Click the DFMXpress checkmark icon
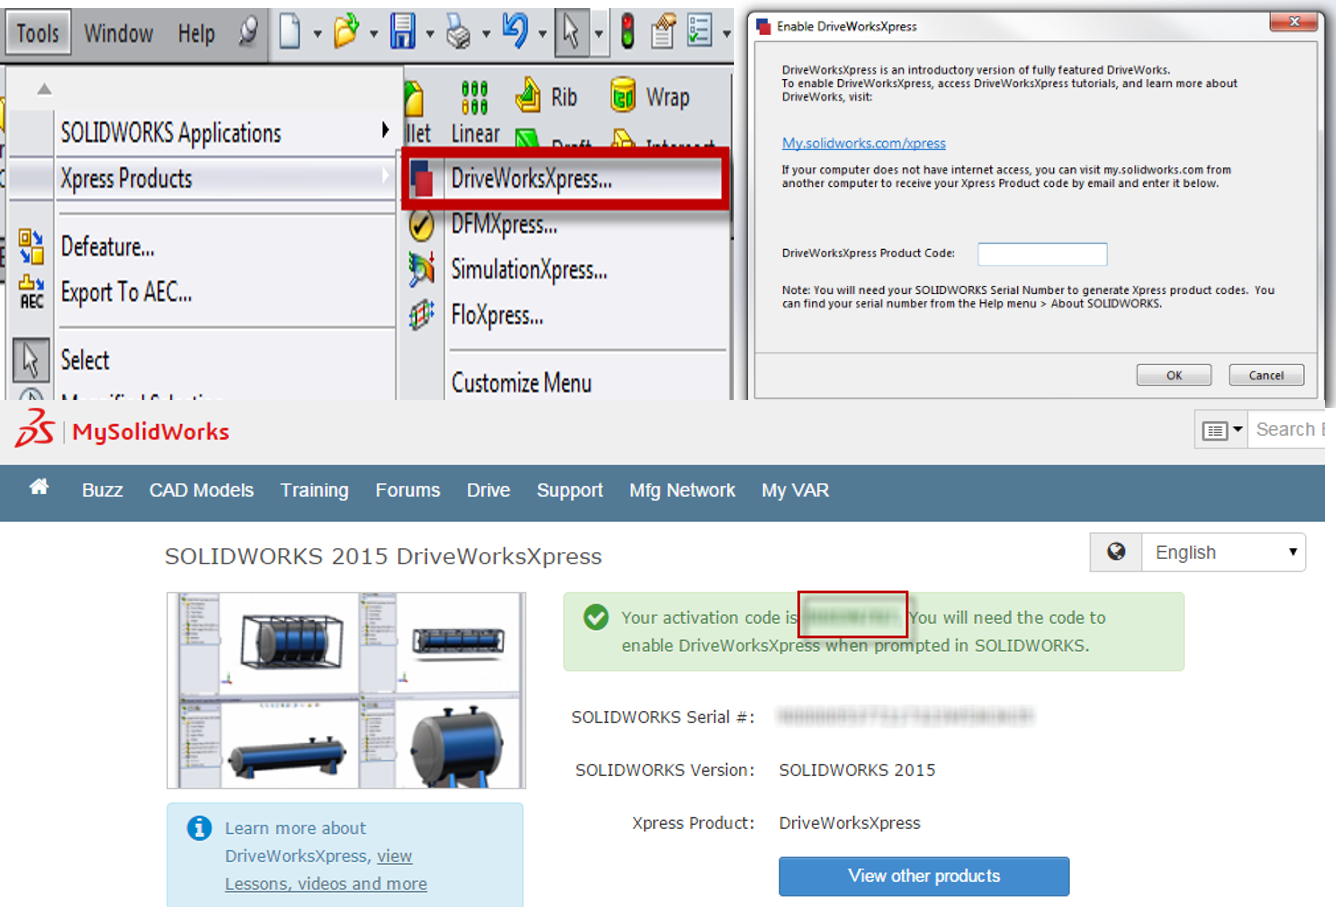Screen dimensions: 1336x907 pos(421,226)
